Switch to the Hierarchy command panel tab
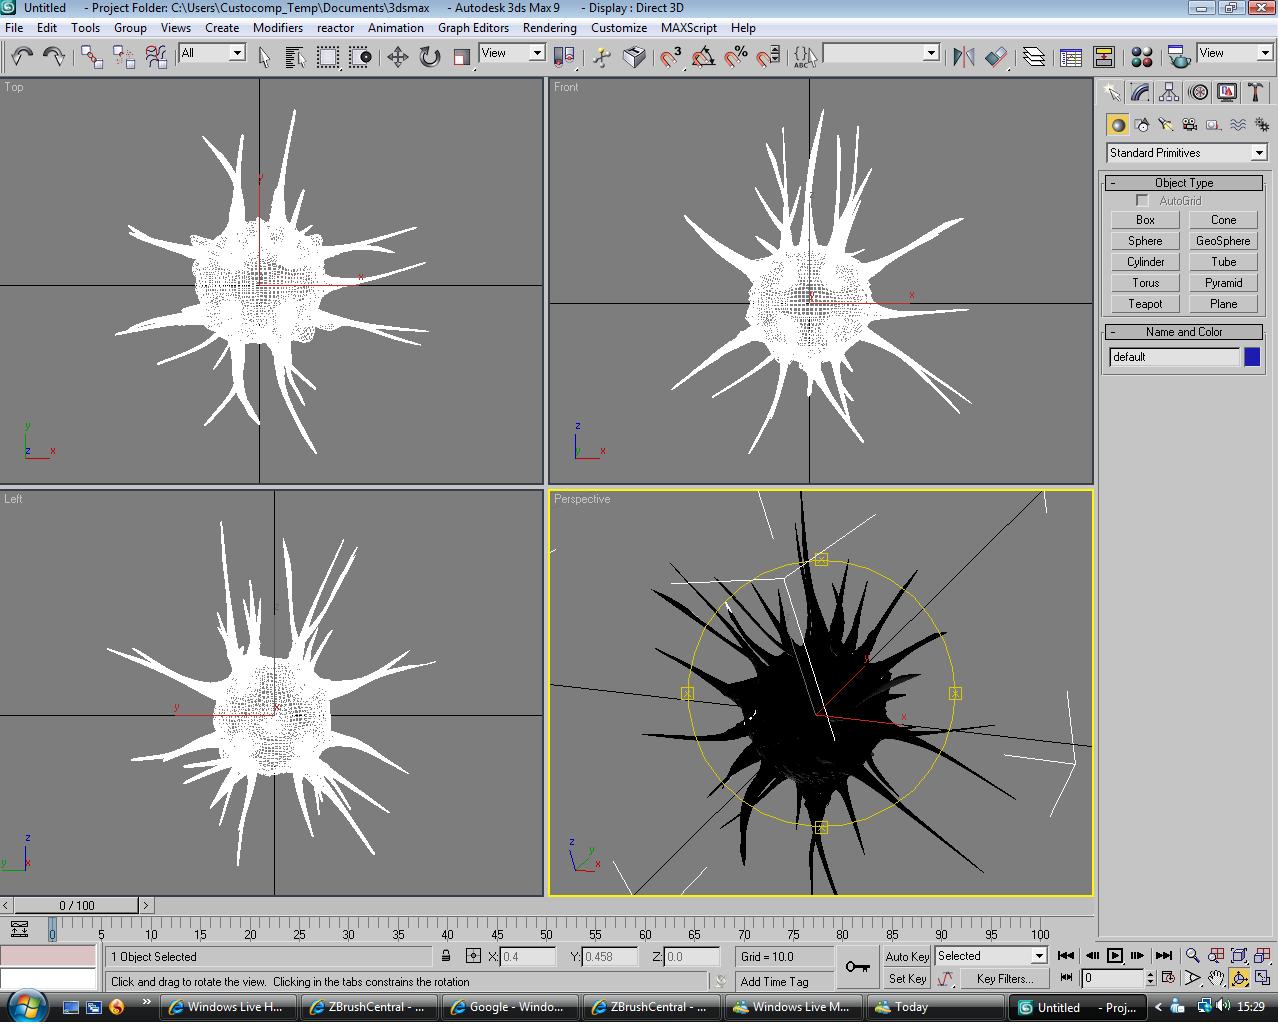The height and width of the screenshot is (1024, 1280). pos(1169,92)
